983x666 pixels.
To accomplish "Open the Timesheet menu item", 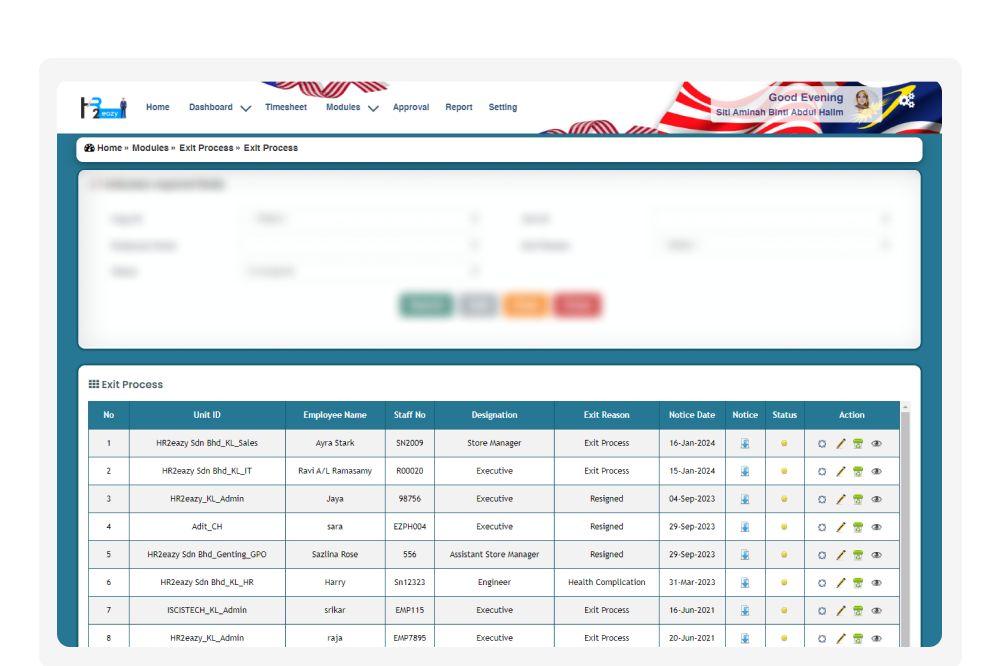I will [x=286, y=107].
